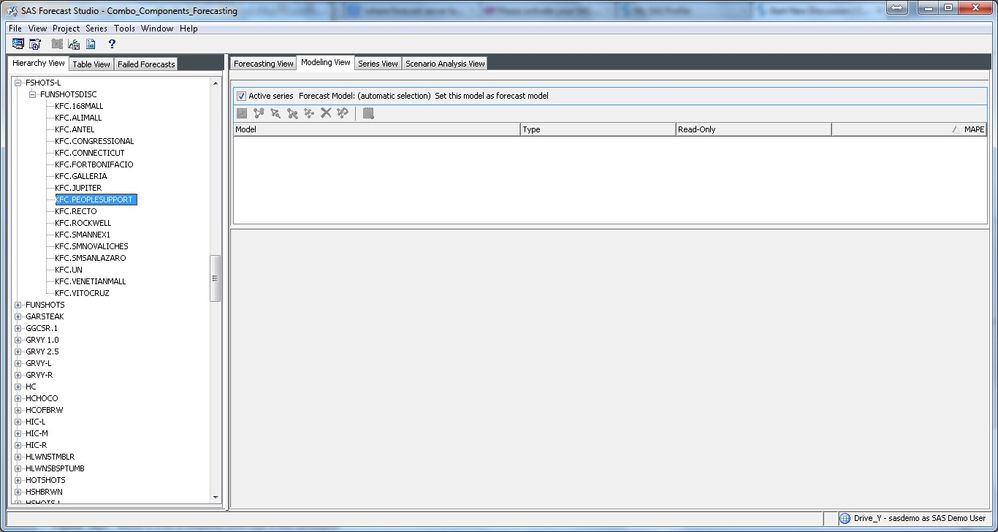The height and width of the screenshot is (532, 998).
Task: Open the Tools menu
Action: 125,29
